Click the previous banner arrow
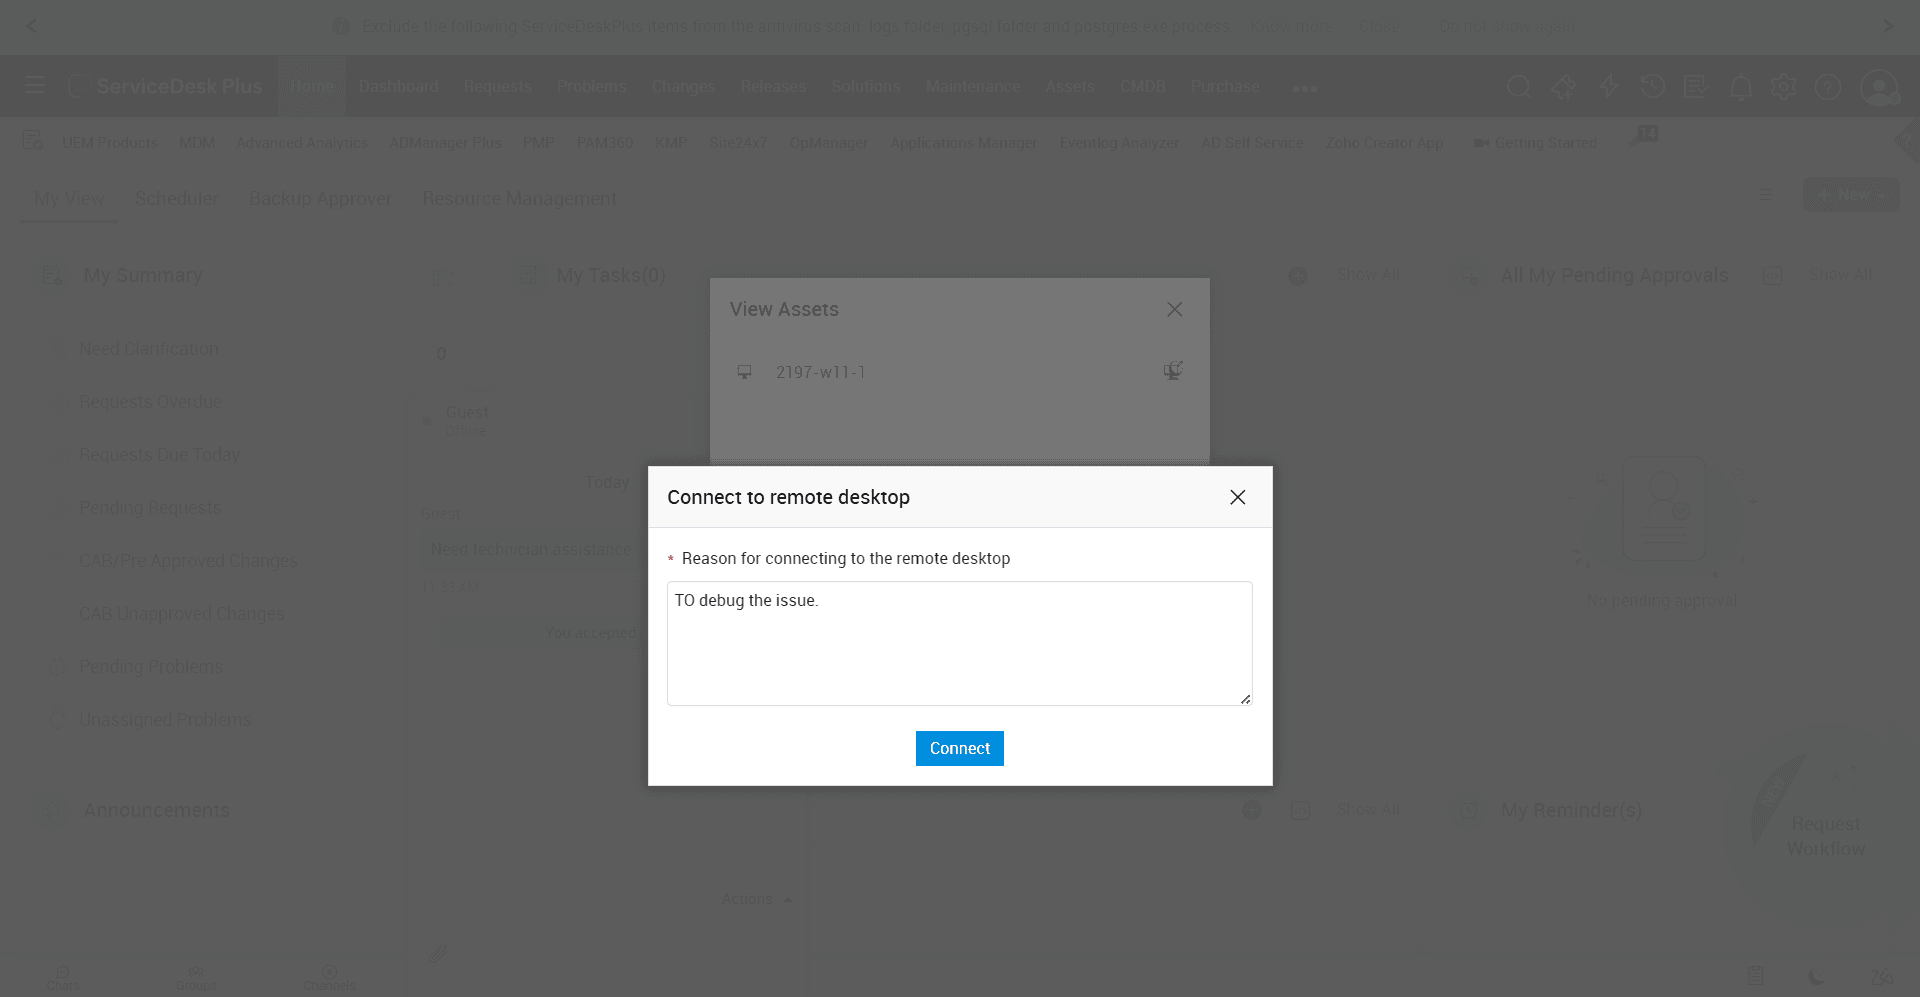Viewport: 1920px width, 997px height. point(32,26)
